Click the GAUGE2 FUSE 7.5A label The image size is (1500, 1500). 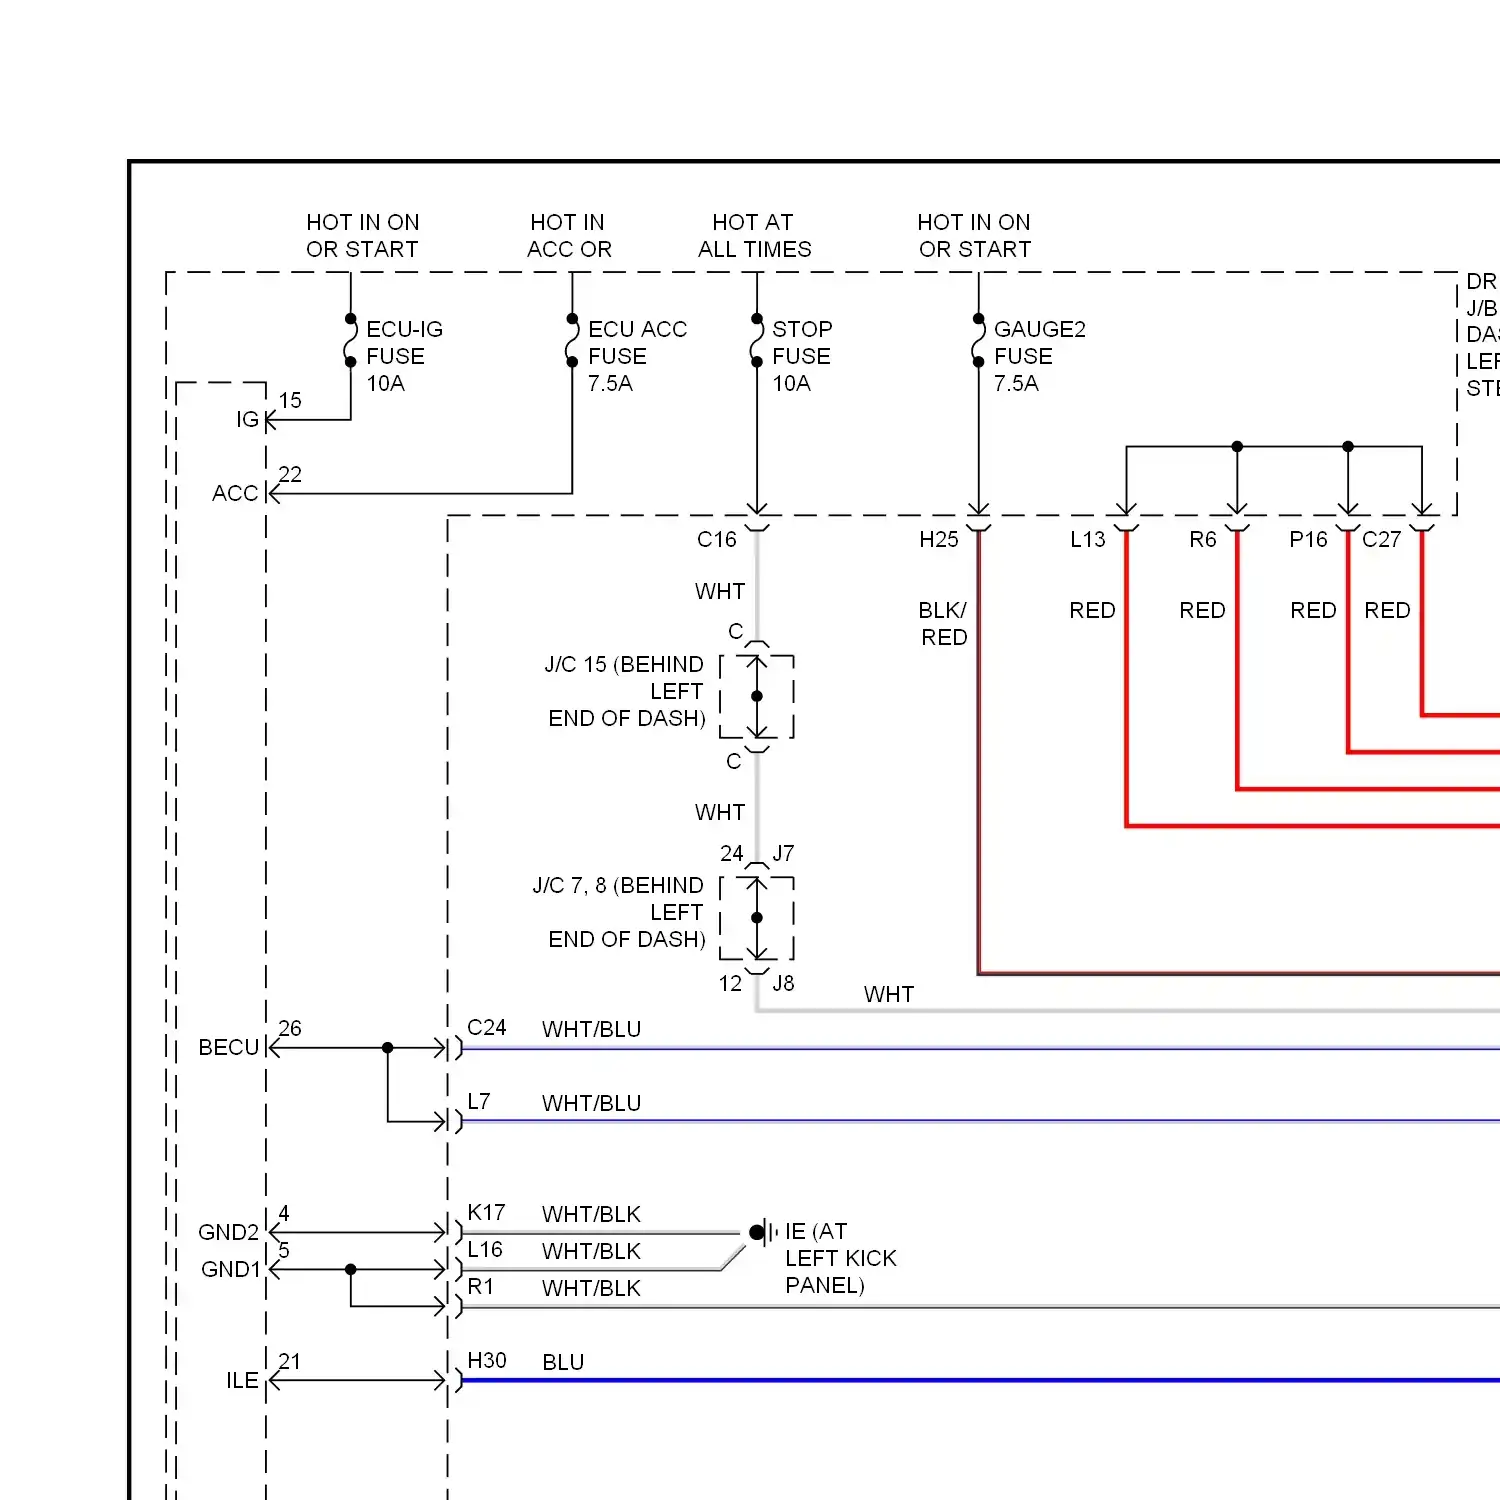[1039, 356]
